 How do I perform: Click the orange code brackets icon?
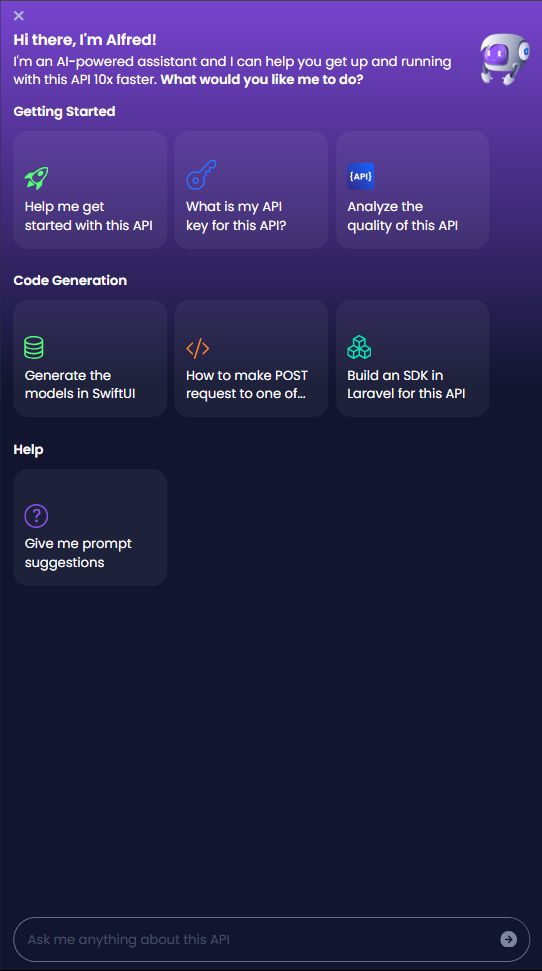(198, 349)
